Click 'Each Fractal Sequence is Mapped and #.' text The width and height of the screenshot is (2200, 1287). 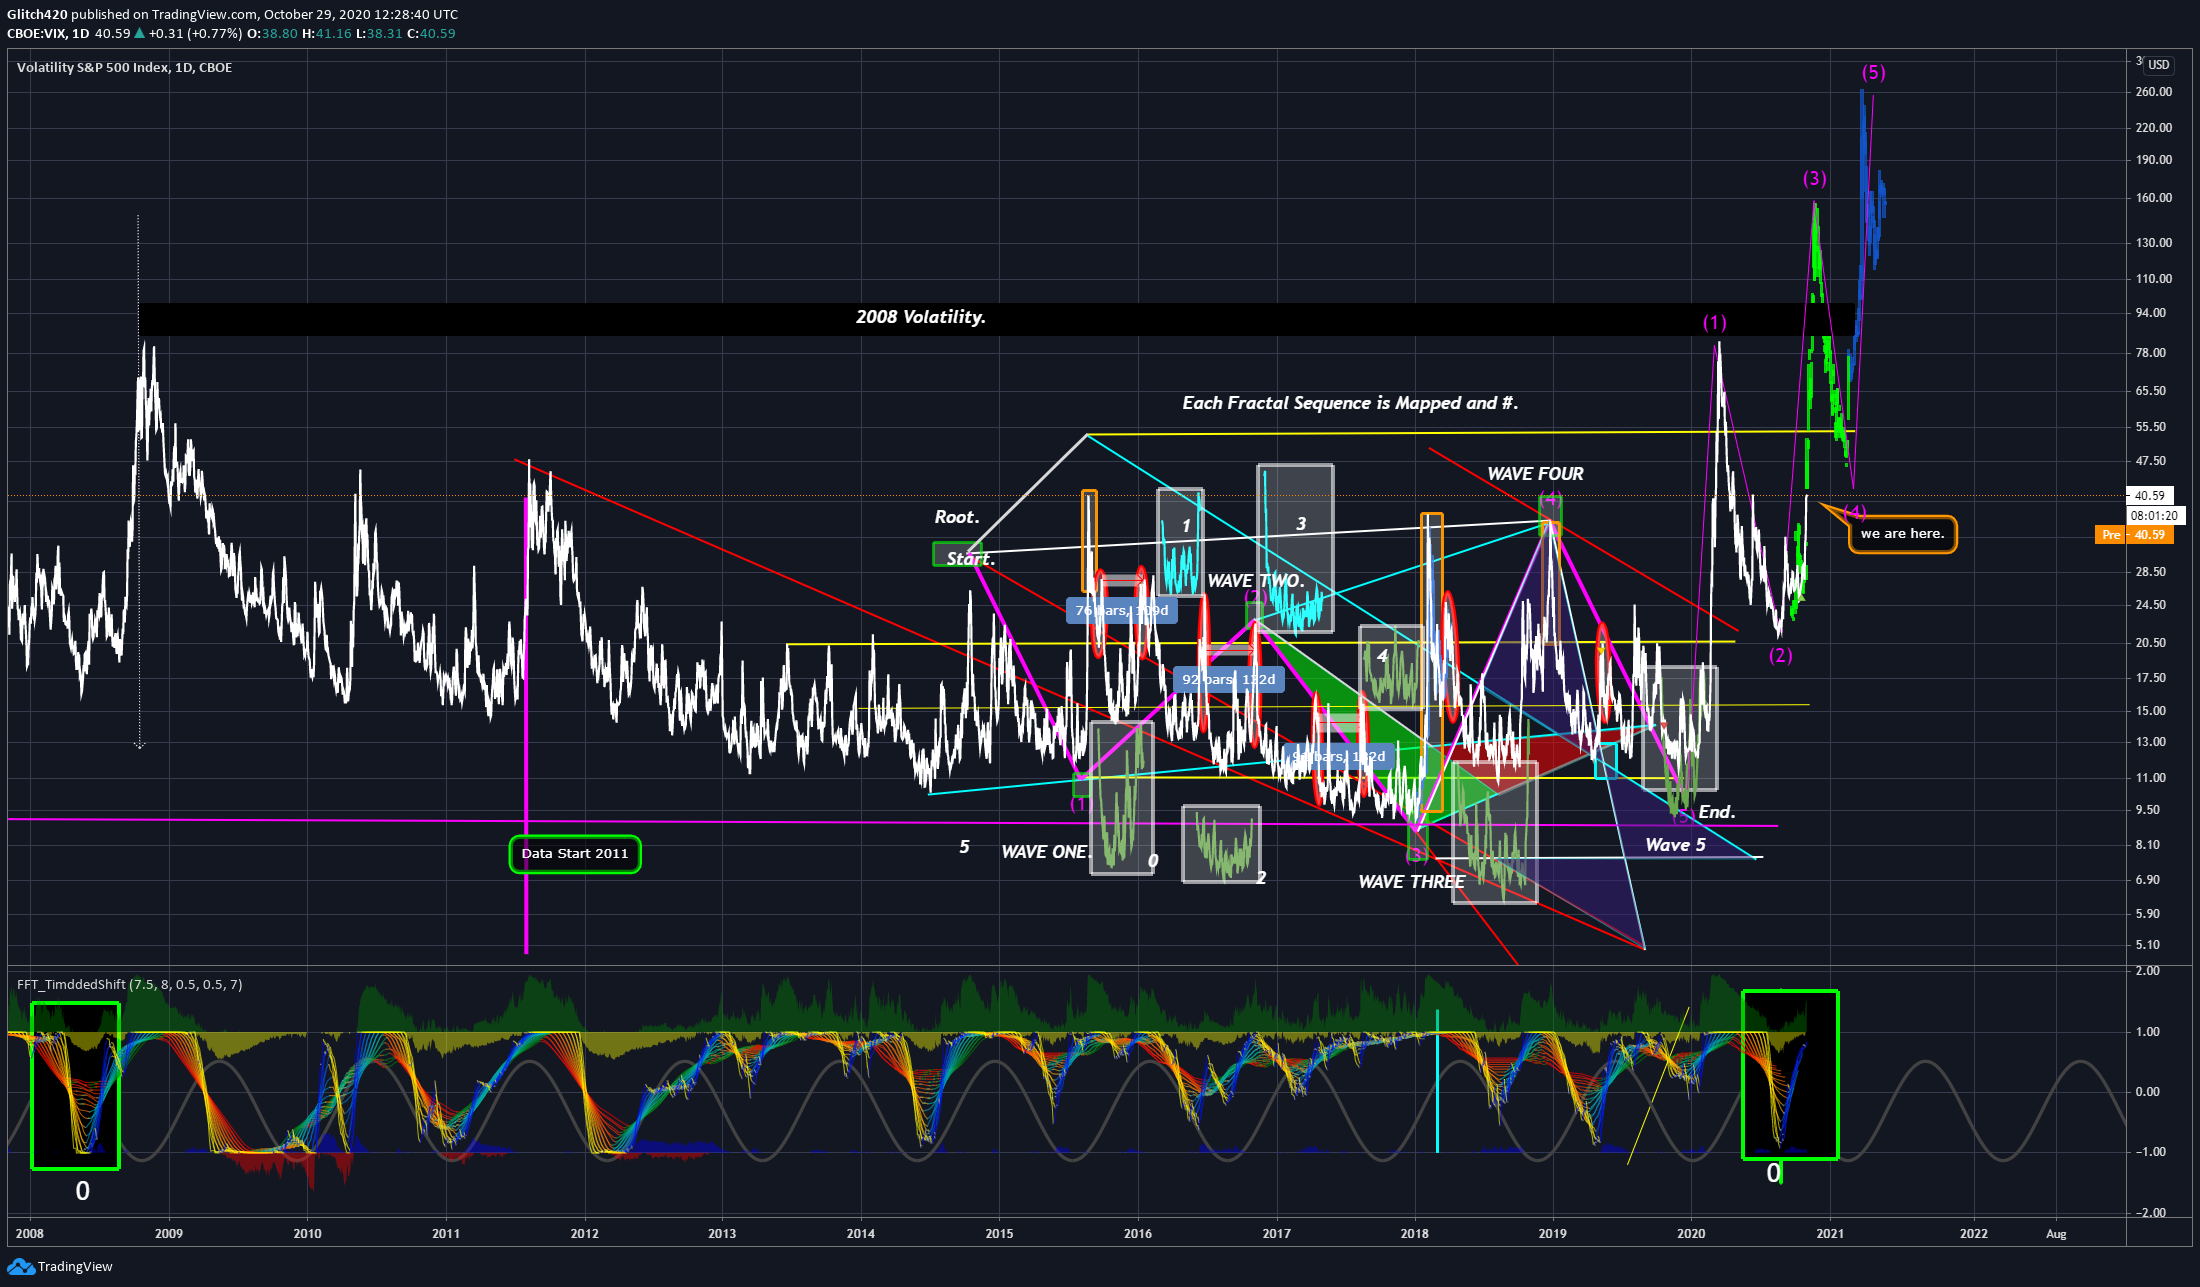click(1350, 403)
